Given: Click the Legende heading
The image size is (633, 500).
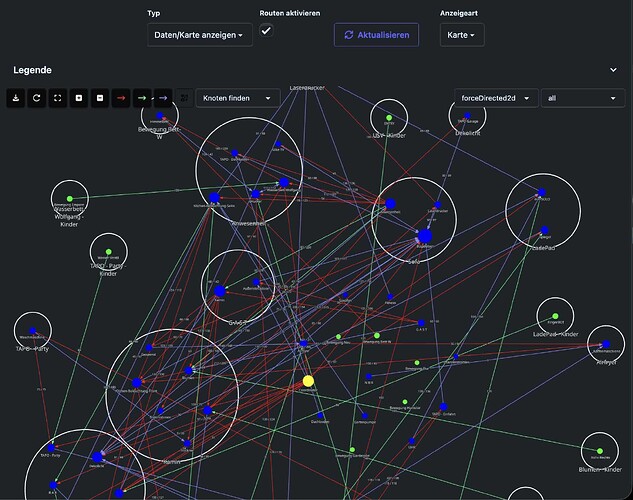Looking at the screenshot, I should pyautogui.click(x=32, y=70).
